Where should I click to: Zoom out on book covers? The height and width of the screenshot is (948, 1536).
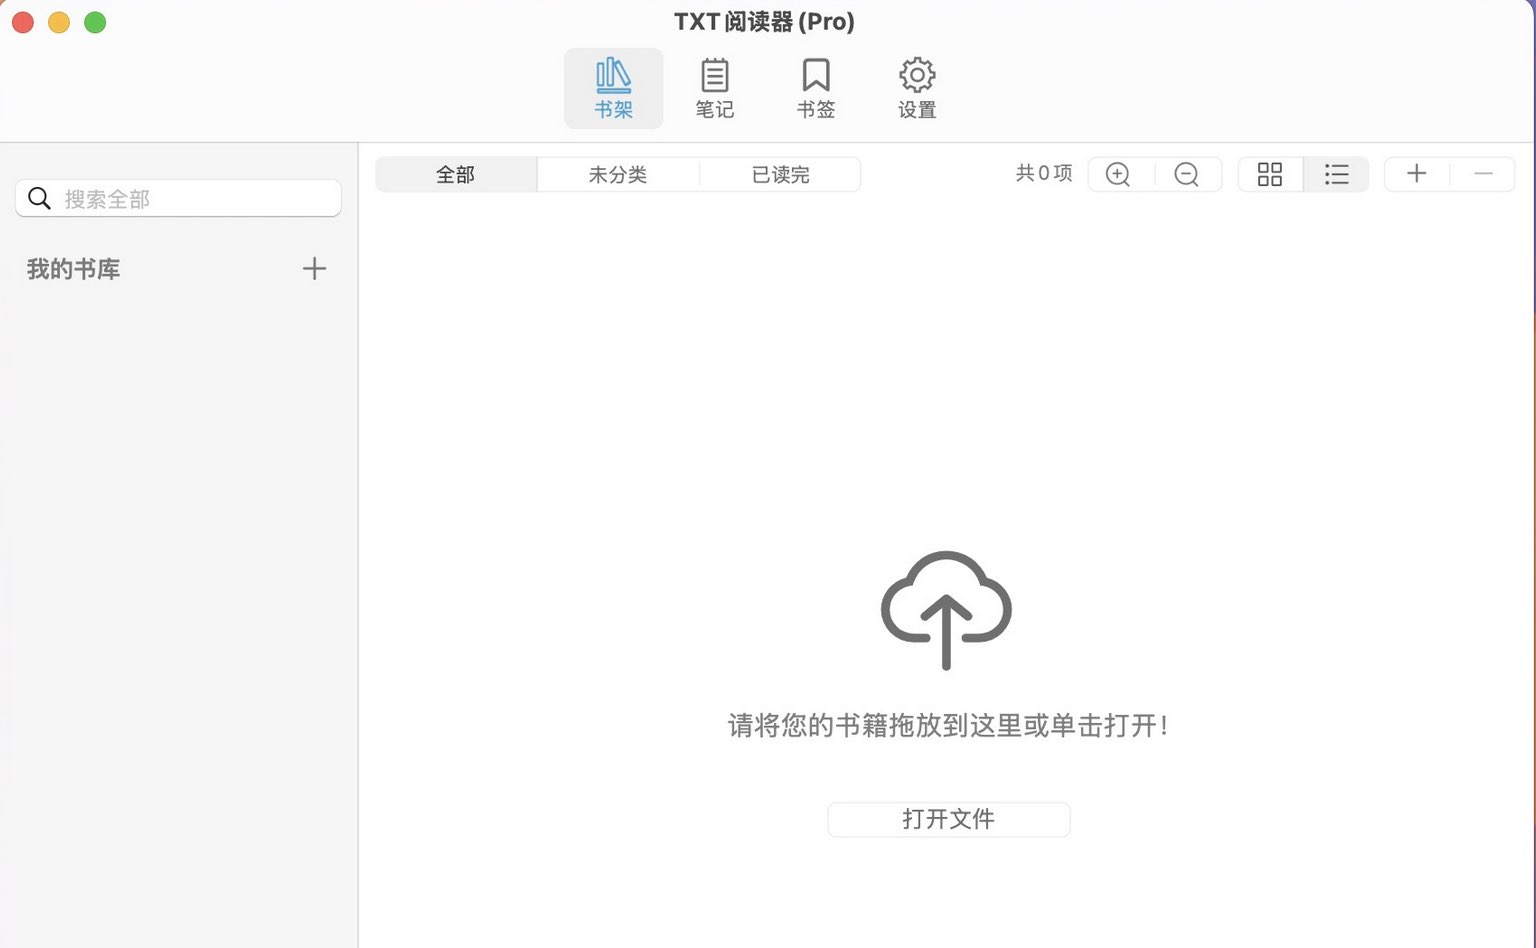click(1186, 174)
